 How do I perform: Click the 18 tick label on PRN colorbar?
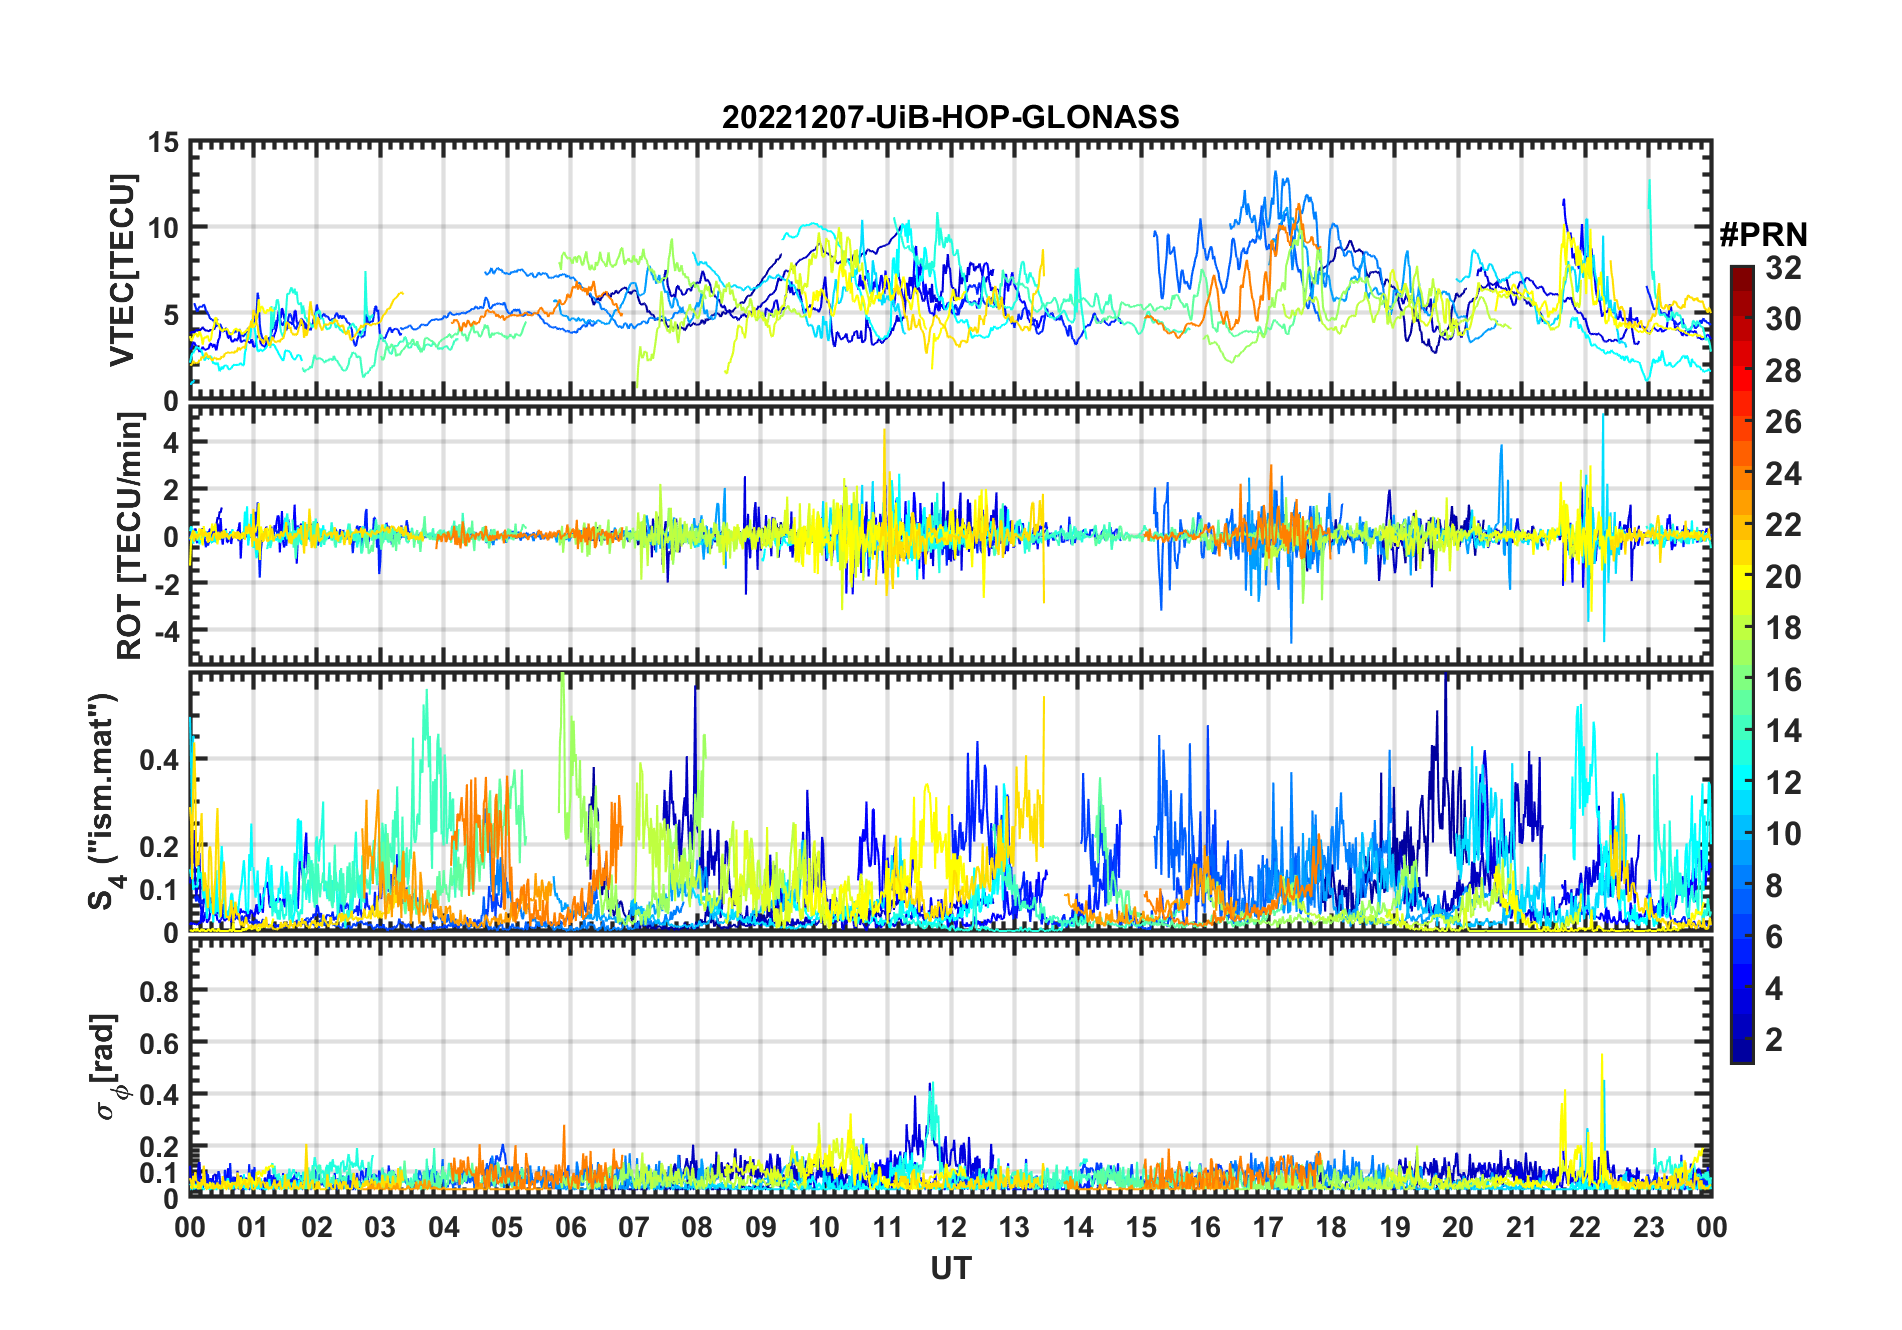[x=1783, y=628]
